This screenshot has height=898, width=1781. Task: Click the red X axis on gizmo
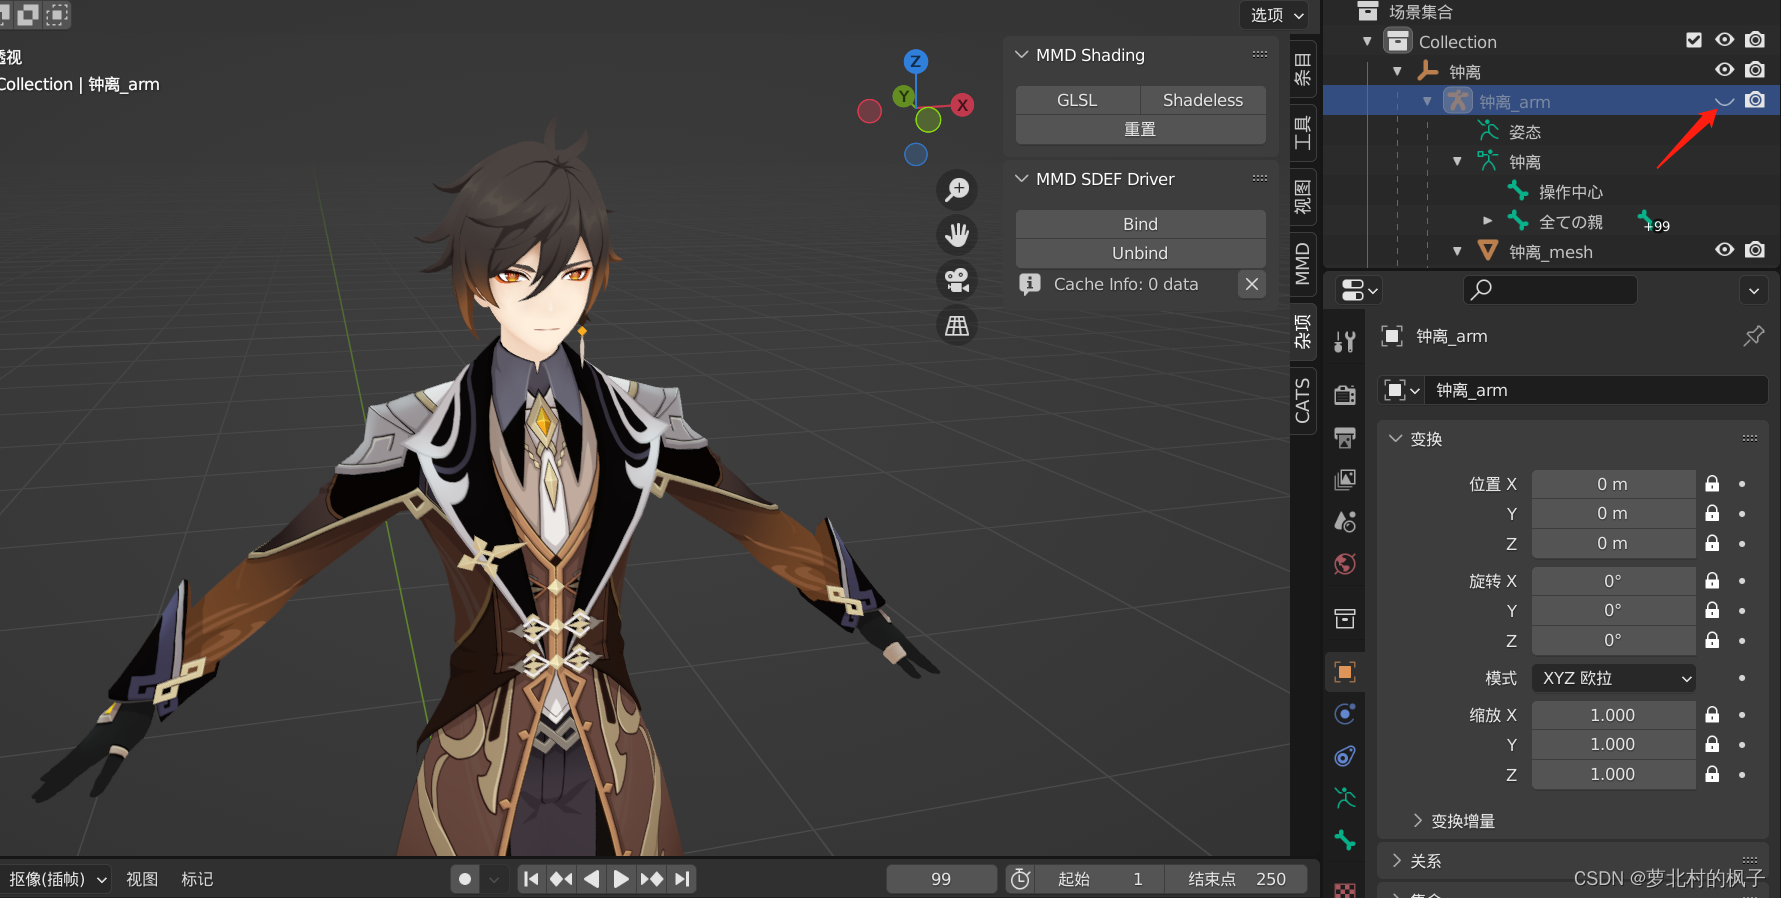coord(962,105)
